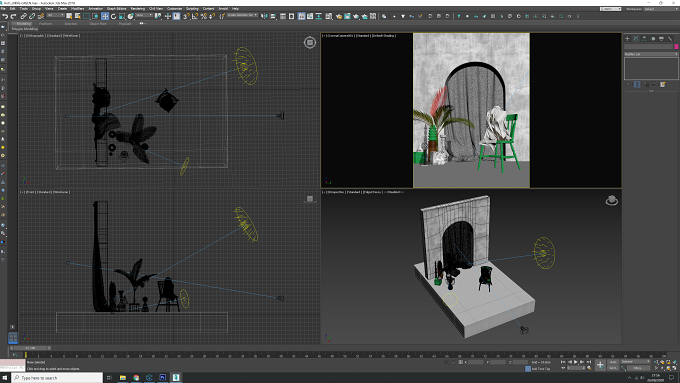Click the viewport layout tab icon
The image size is (680, 383).
pyautogui.click(x=13, y=337)
